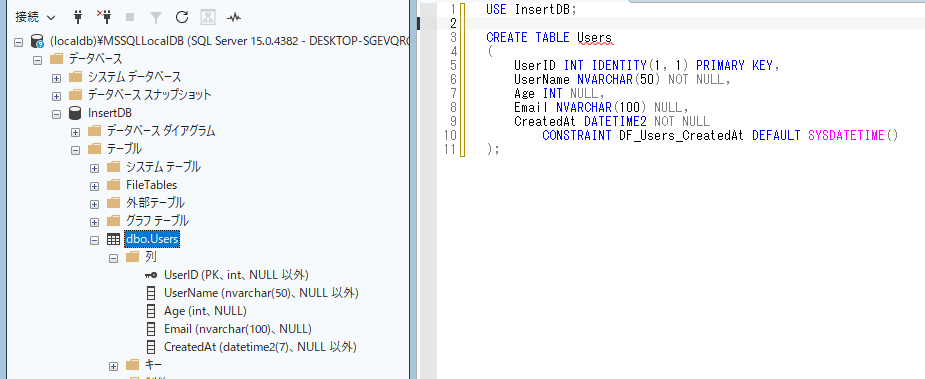
Task: Click the table grid icon for dbo.Users
Action: pyautogui.click(x=113, y=239)
